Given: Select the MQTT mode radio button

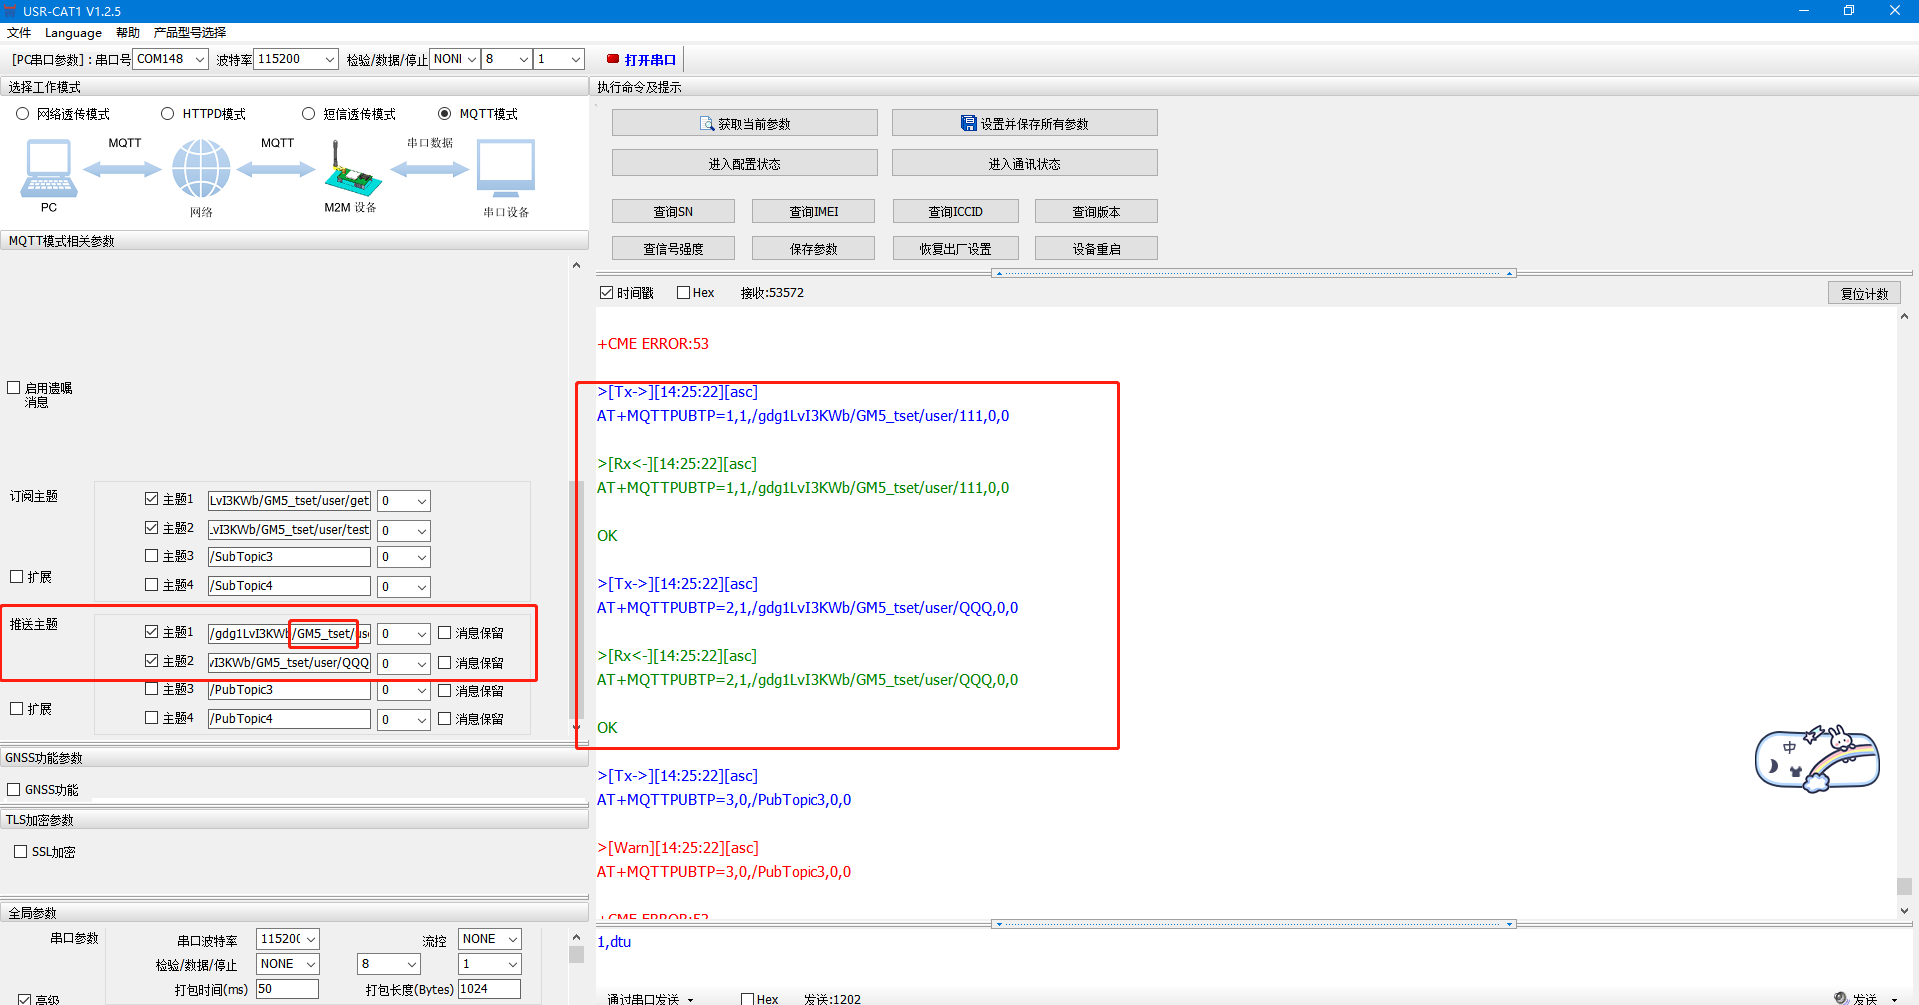Looking at the screenshot, I should [x=445, y=114].
